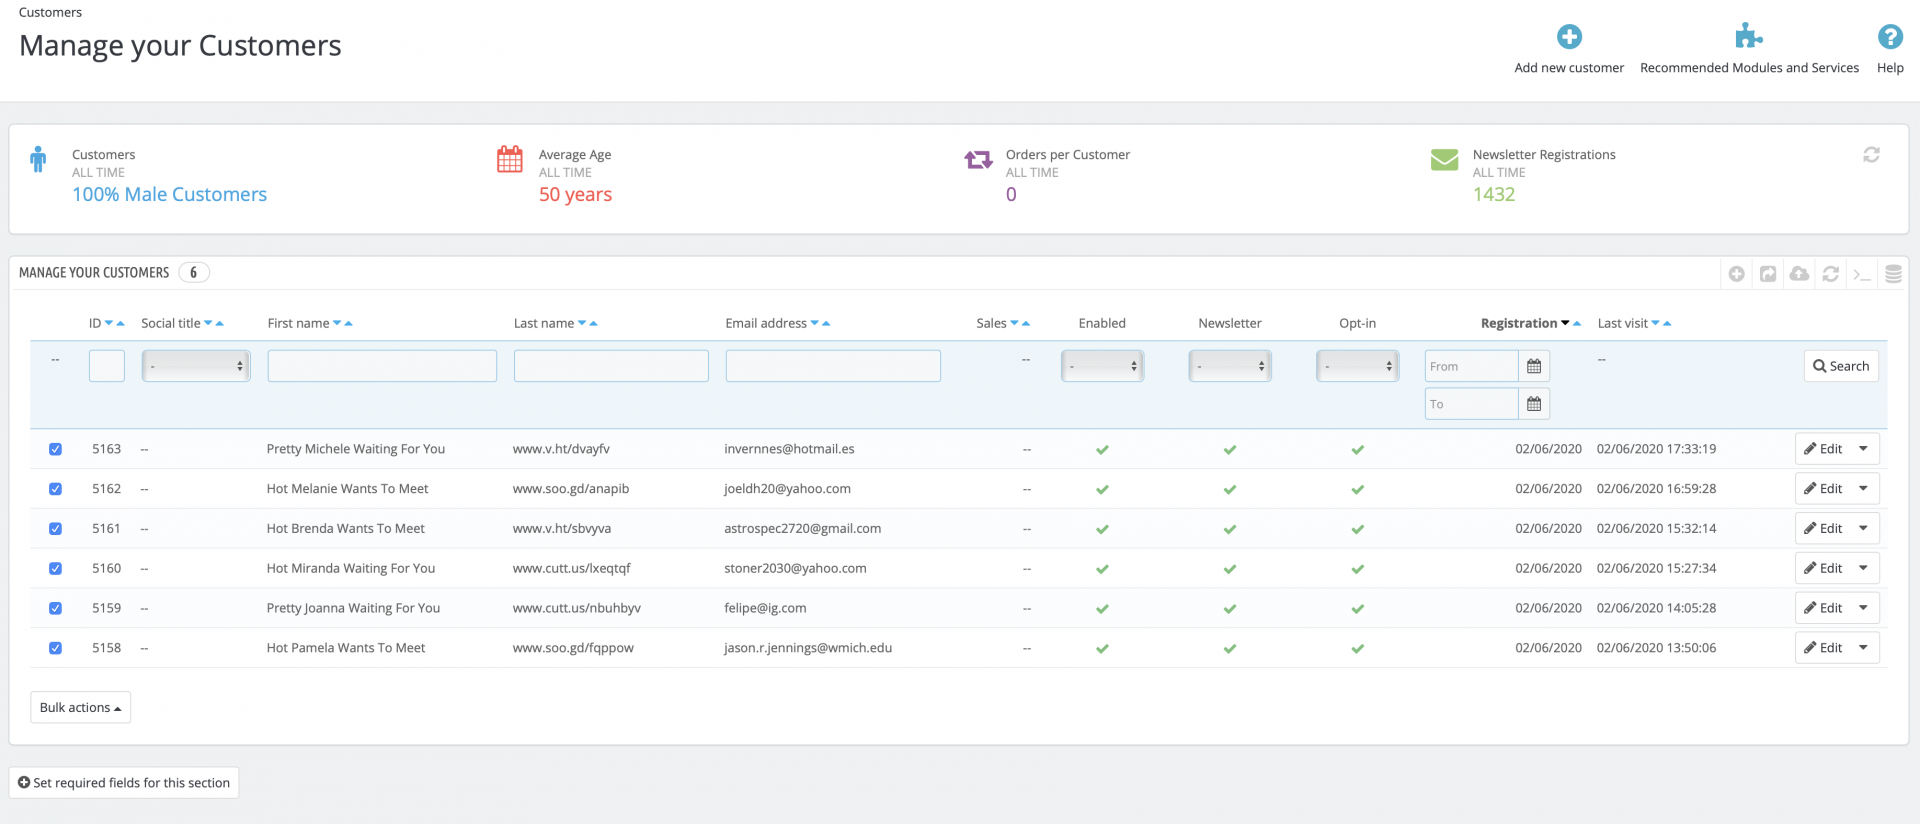The height and width of the screenshot is (824, 1920).
Task: Deselect the row checkbox for customer 5158
Action: click(56, 648)
